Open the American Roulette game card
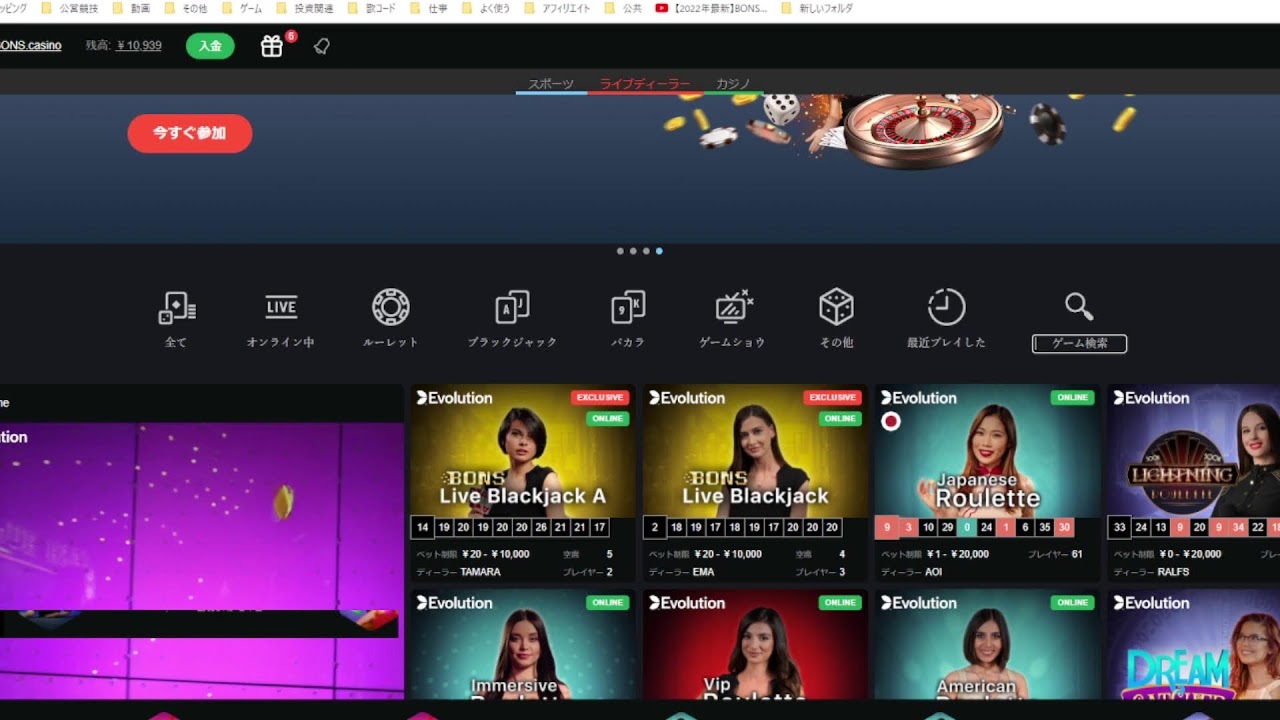The height and width of the screenshot is (720, 1280). tap(987, 644)
